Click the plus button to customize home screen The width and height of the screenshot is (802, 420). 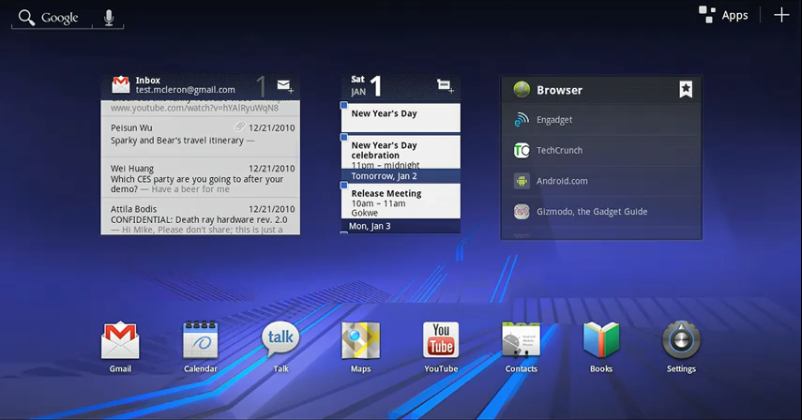pos(781,15)
